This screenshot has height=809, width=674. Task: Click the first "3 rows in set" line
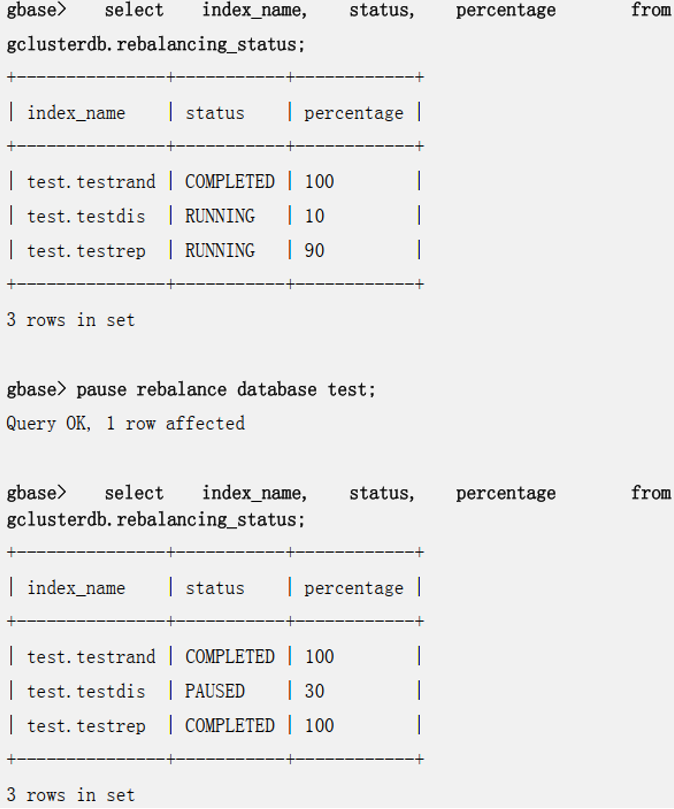click(x=70, y=320)
